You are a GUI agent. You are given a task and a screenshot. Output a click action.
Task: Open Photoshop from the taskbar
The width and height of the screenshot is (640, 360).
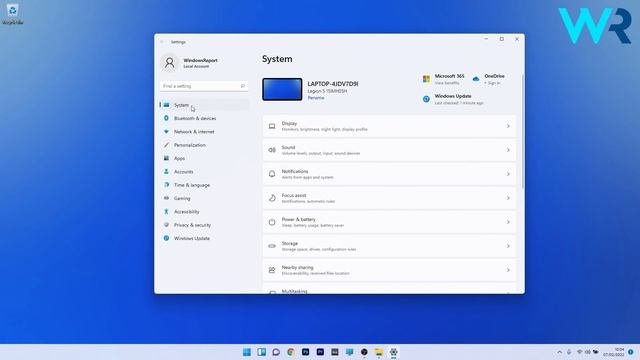tap(305, 352)
